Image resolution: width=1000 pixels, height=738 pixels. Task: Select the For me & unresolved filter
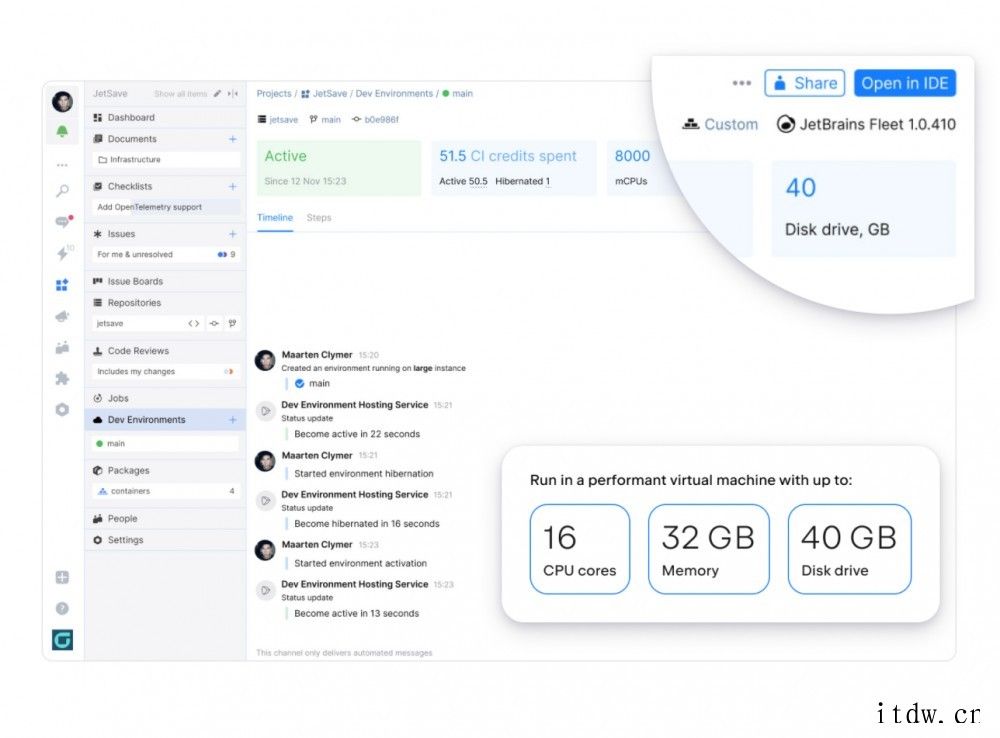166,255
